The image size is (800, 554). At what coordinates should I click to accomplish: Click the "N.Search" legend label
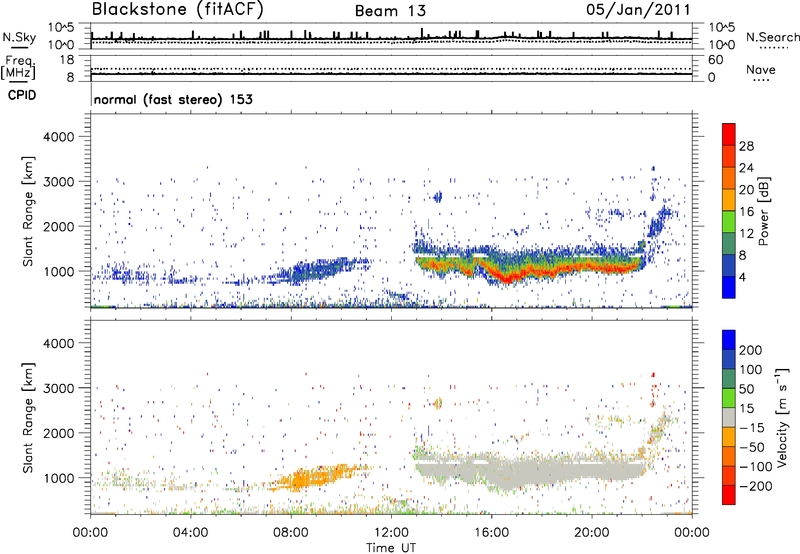(772, 37)
